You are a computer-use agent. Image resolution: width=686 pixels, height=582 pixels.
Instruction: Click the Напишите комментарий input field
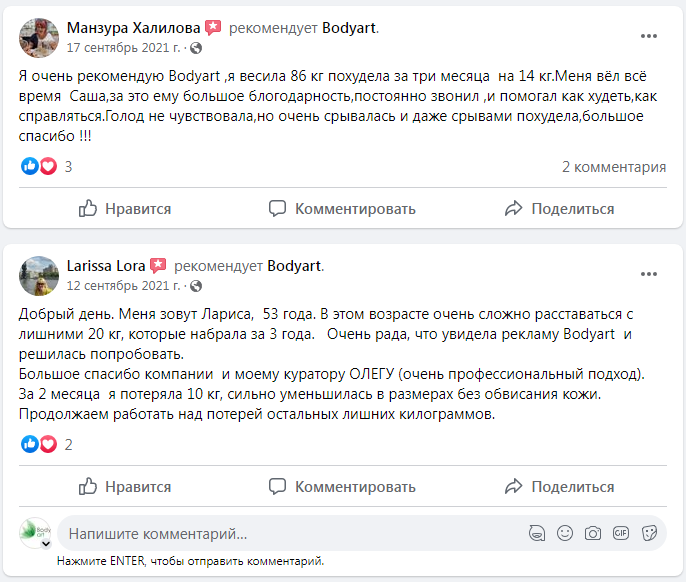290,533
